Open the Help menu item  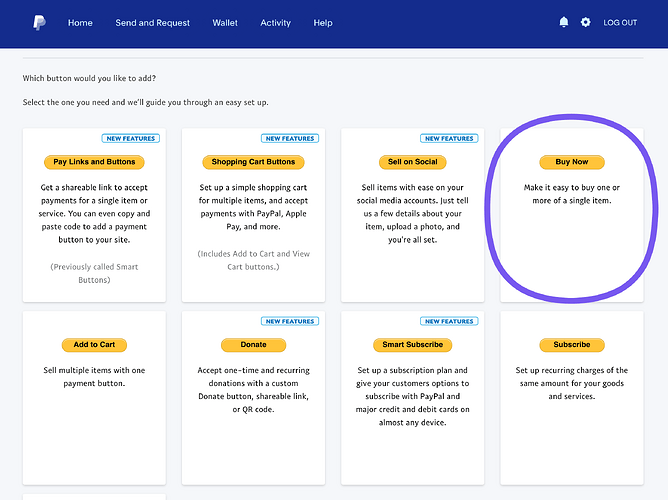pyautogui.click(x=323, y=23)
